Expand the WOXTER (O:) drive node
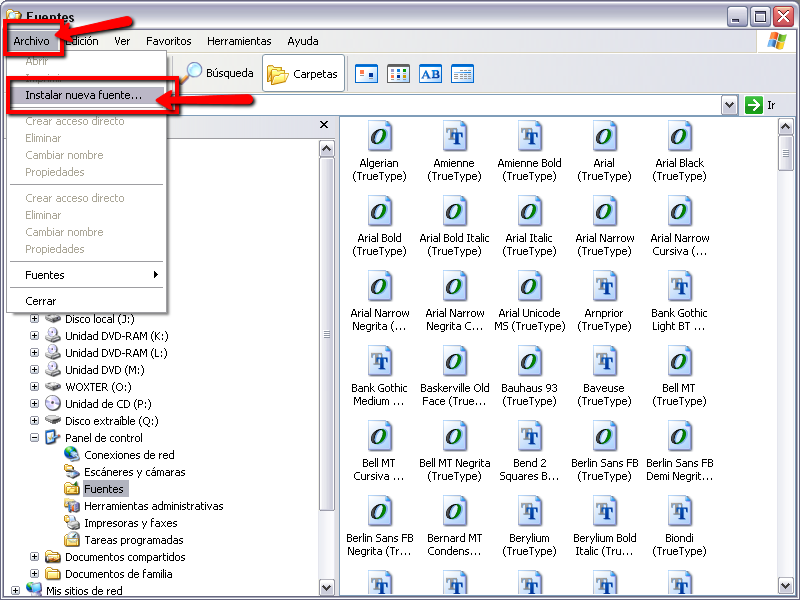The width and height of the screenshot is (800, 600). 34,387
